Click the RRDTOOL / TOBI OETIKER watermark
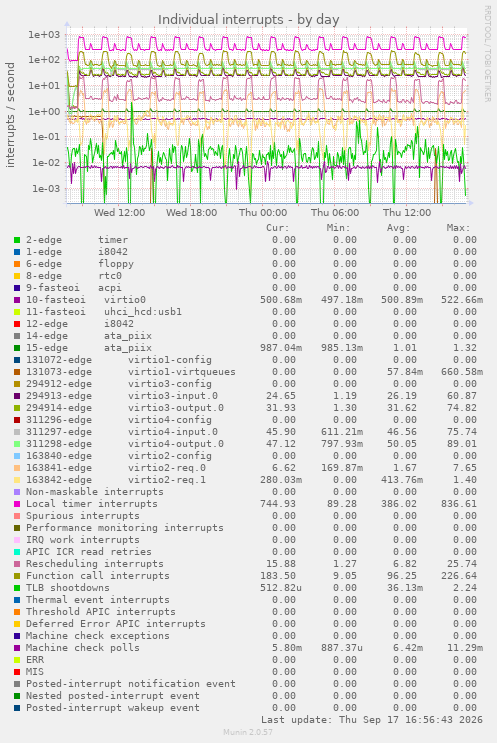This screenshot has width=497, height=743. (488, 54)
